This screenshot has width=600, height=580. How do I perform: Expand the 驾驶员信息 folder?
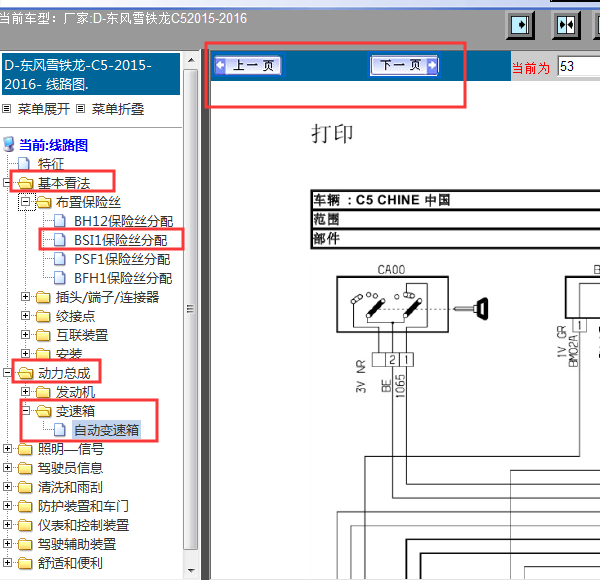(x=7, y=467)
